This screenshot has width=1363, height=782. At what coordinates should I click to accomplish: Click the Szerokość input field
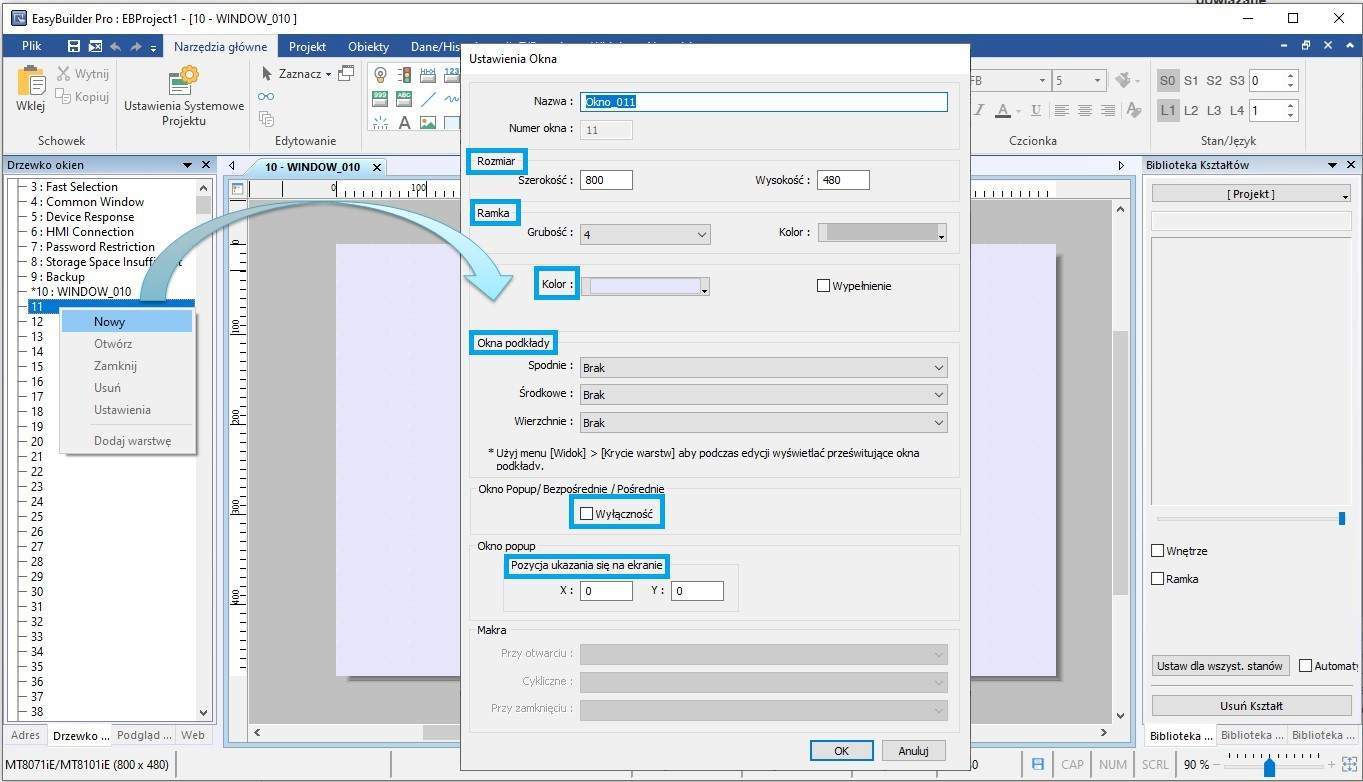pos(606,180)
